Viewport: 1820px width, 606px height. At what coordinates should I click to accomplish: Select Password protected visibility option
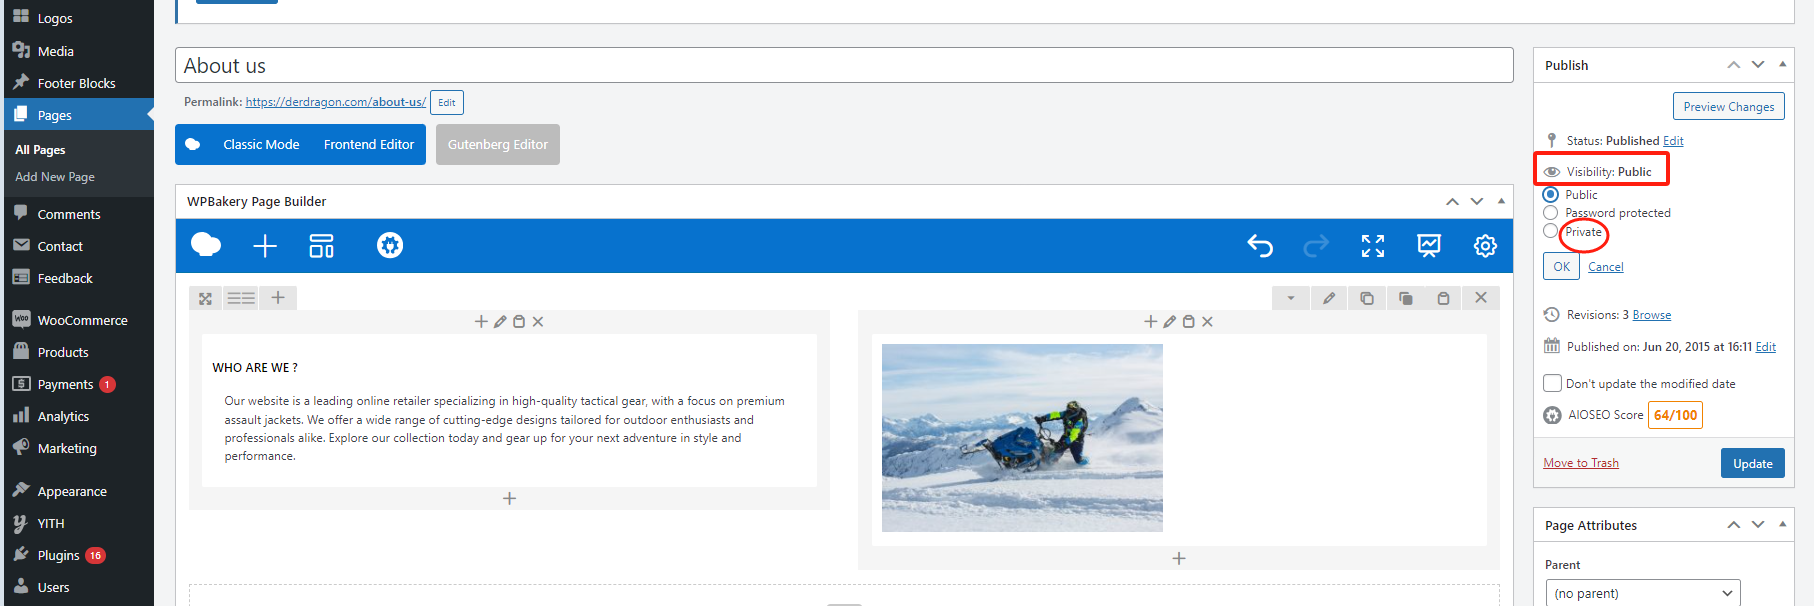click(1551, 213)
